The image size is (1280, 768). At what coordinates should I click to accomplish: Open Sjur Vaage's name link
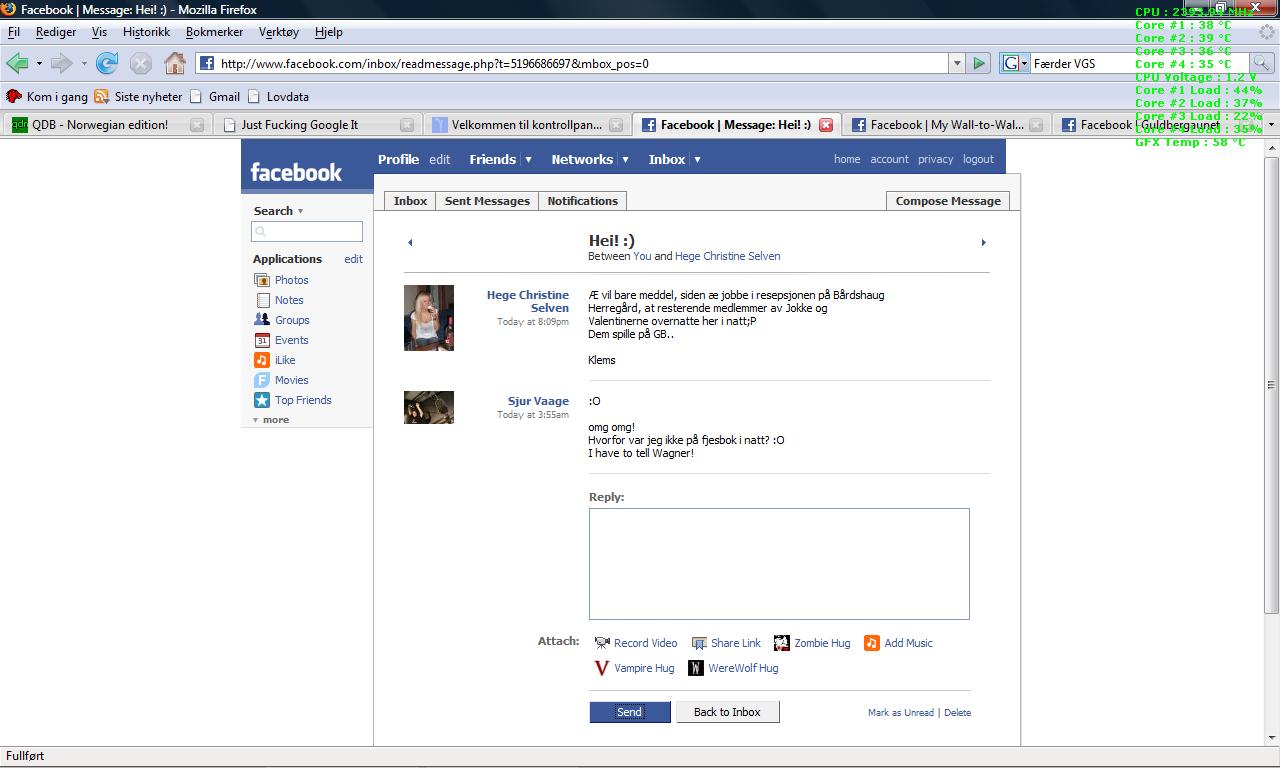click(538, 401)
